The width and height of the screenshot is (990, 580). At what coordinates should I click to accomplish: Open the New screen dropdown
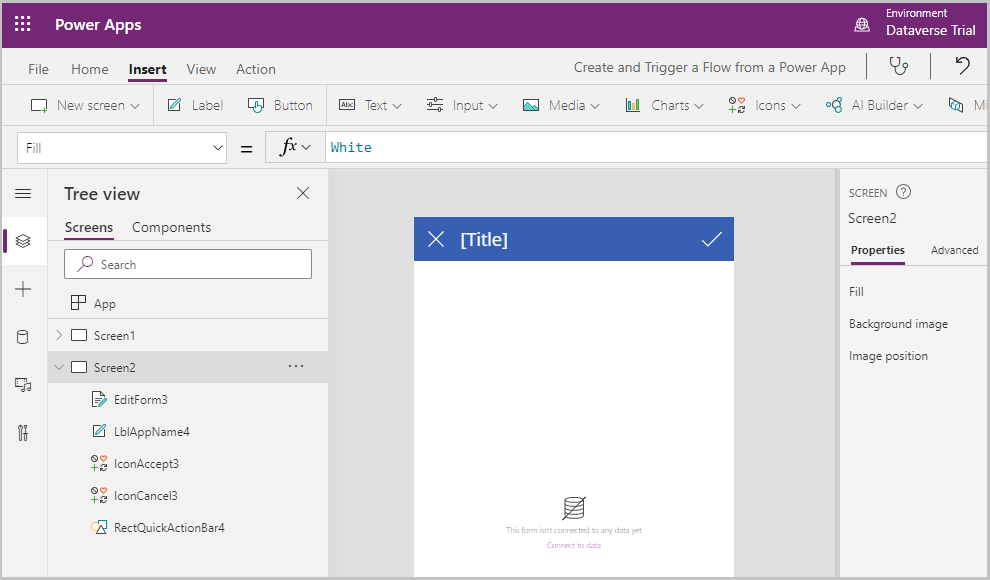click(x=135, y=106)
